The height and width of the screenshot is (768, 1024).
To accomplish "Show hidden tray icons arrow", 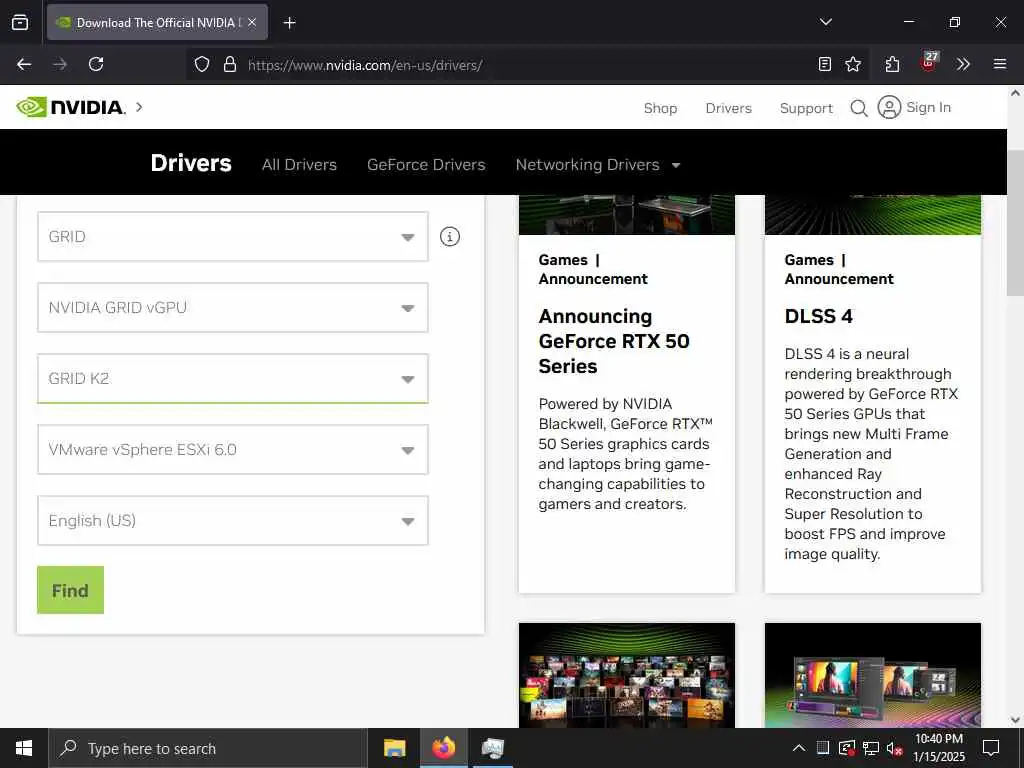I will pyautogui.click(x=799, y=748).
